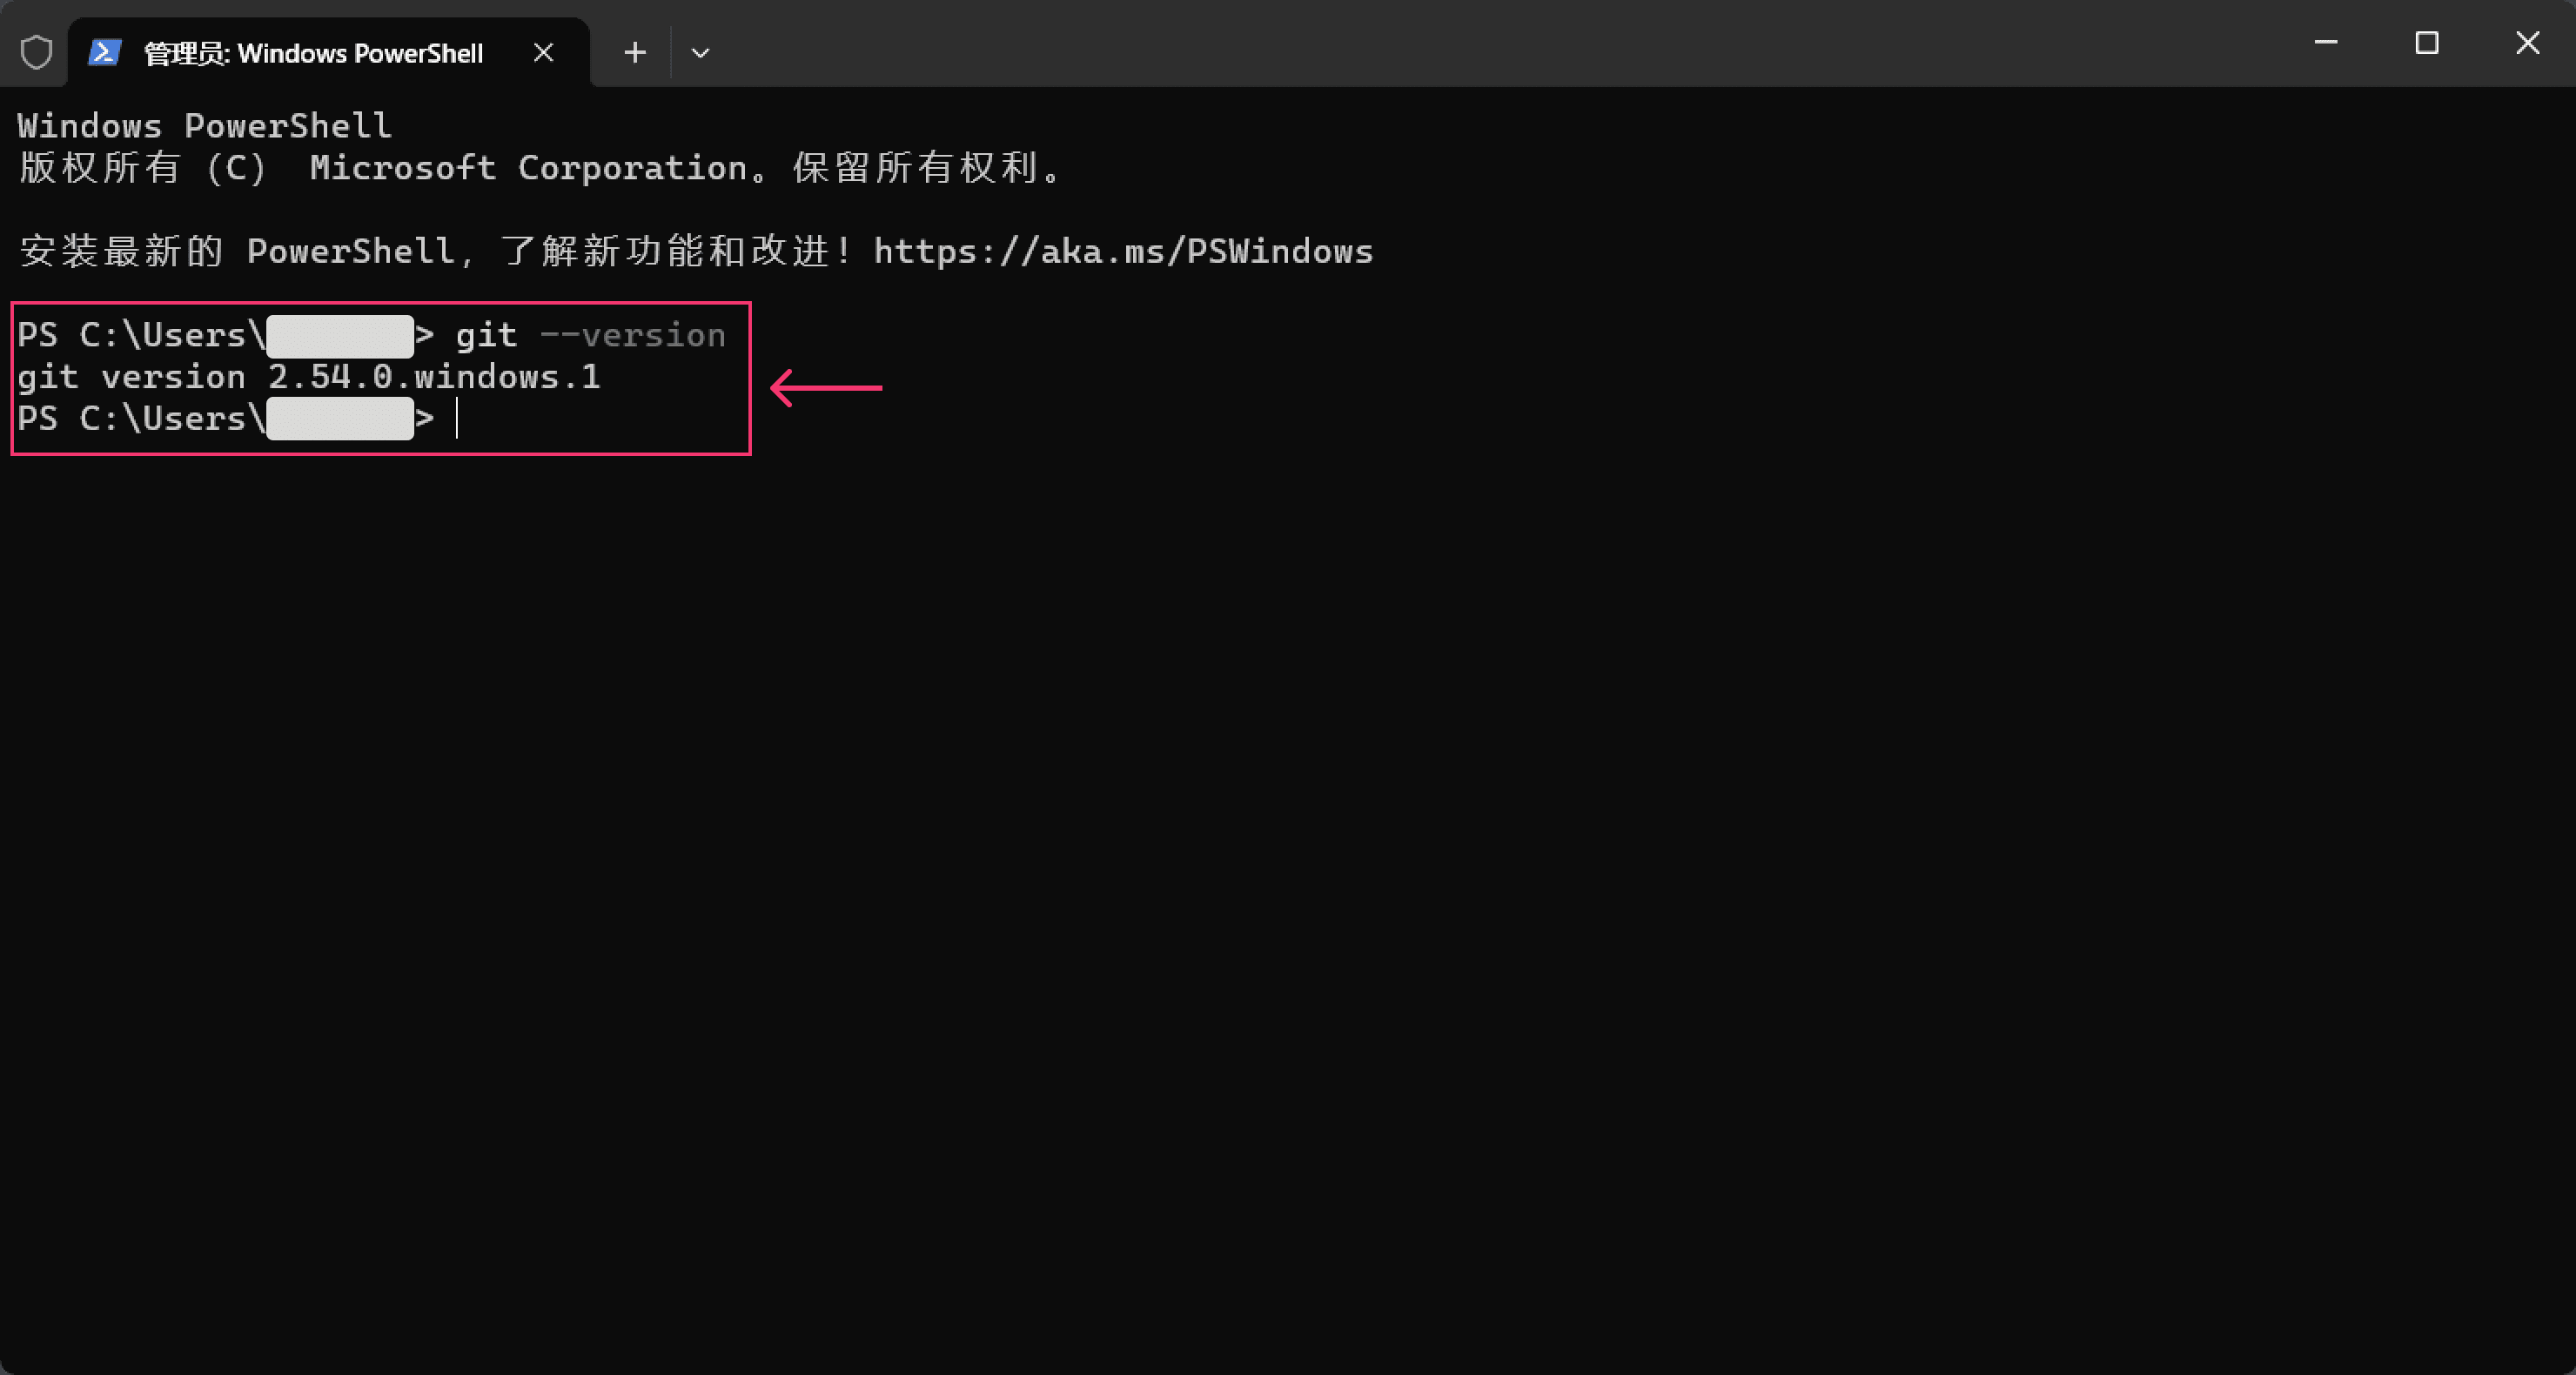
Task: Click the PowerShell icon in the tab
Action: pos(105,52)
